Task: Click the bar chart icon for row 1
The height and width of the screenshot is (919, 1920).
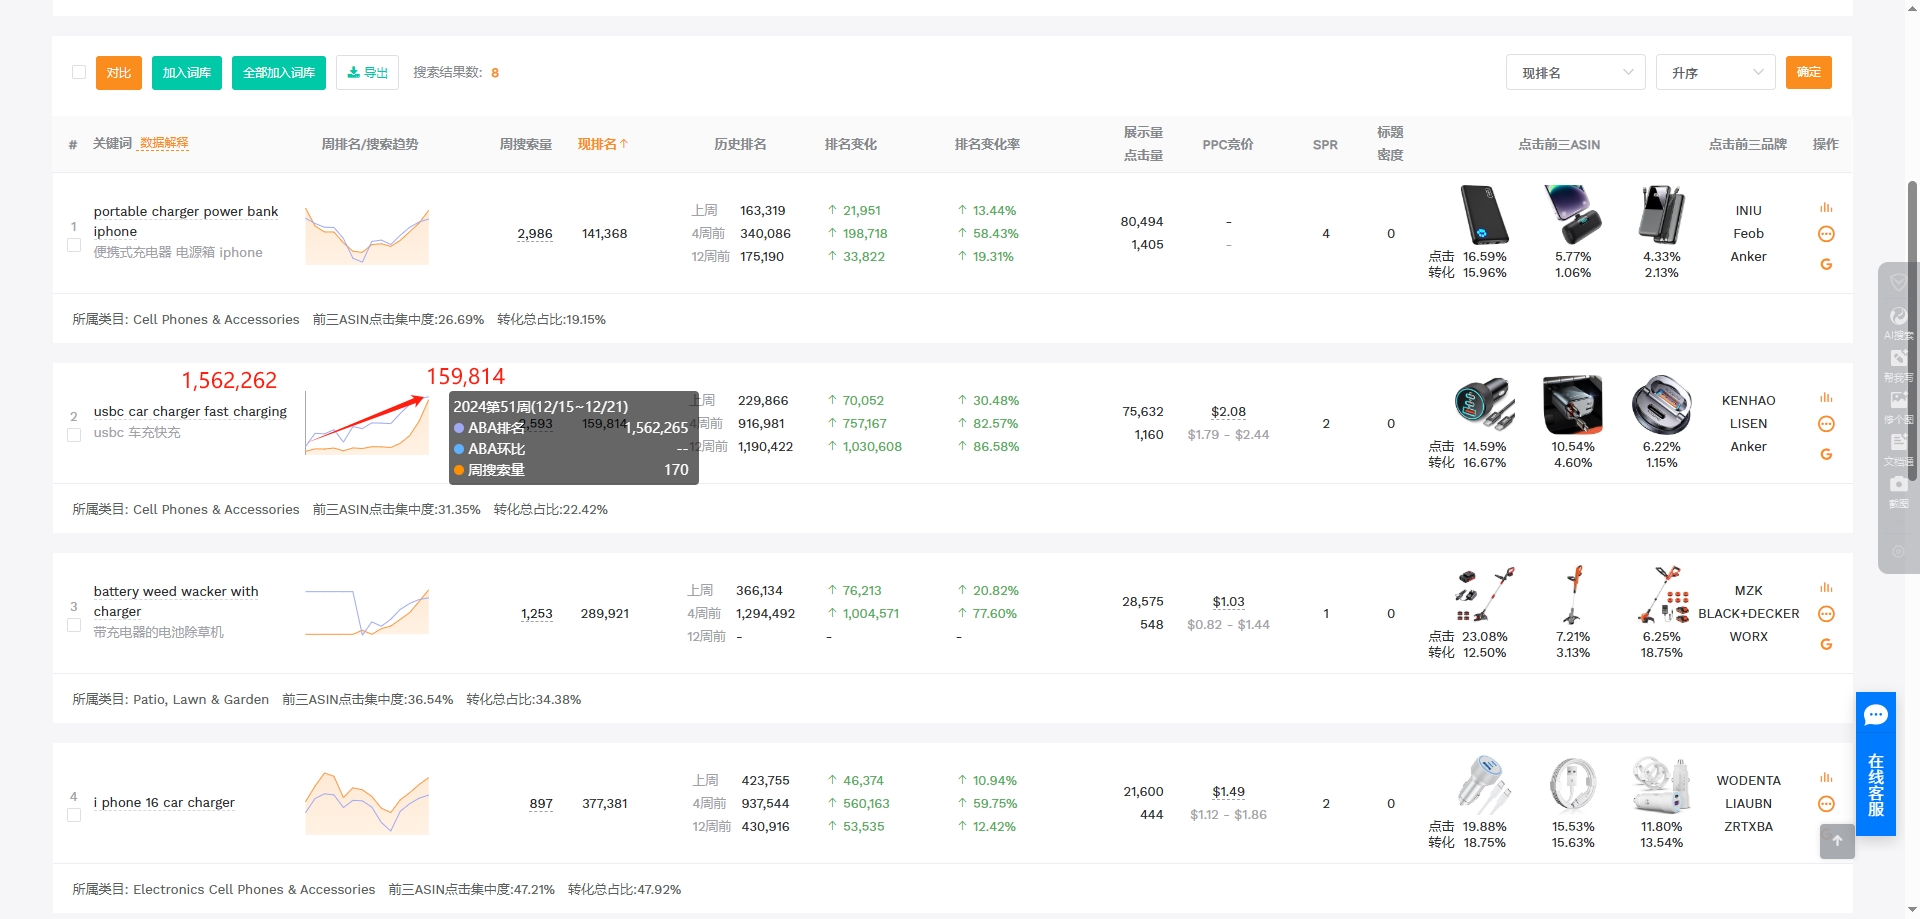Action: click(x=1826, y=208)
